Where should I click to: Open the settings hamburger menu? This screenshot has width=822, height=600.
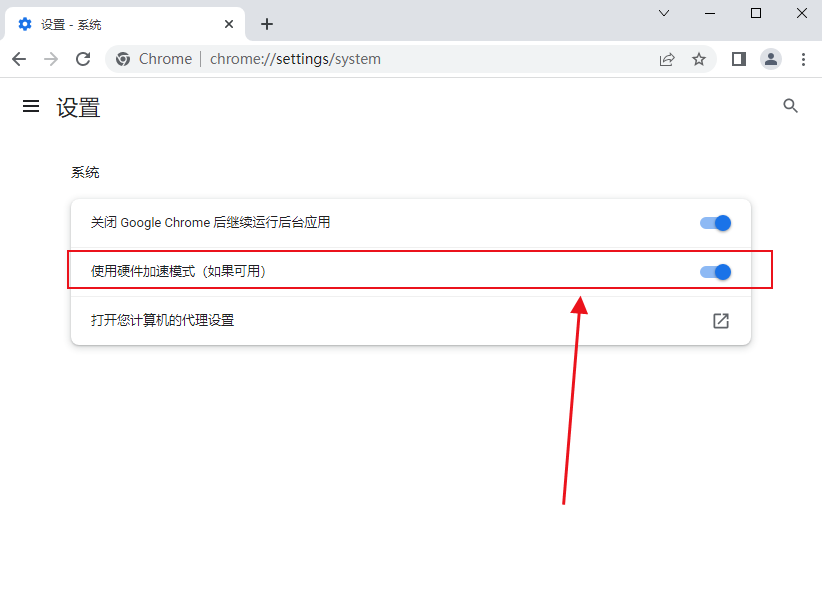(x=31, y=106)
